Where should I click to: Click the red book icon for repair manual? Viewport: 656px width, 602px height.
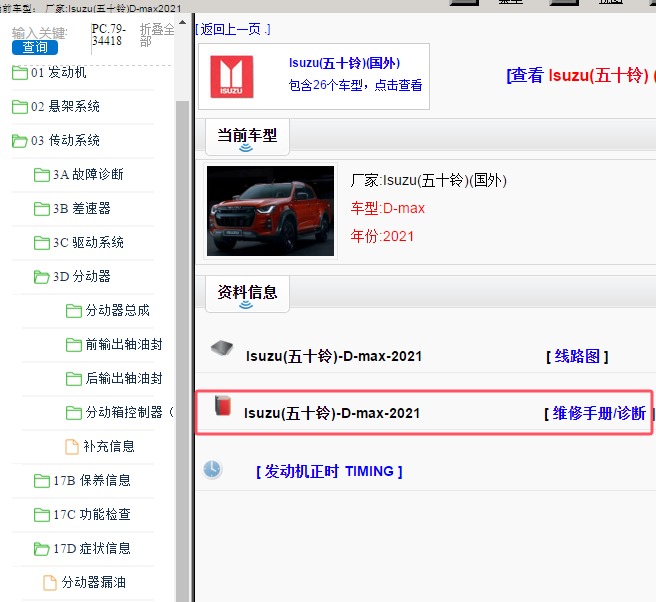click(223, 405)
